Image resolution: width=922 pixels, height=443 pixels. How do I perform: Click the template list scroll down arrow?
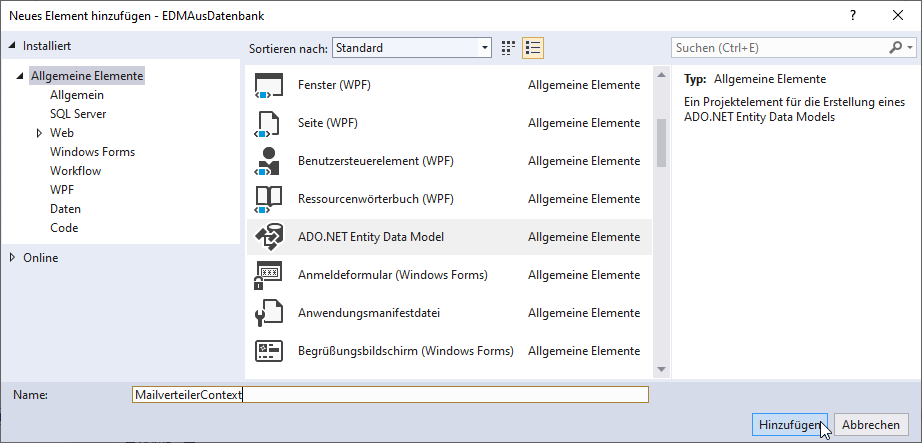point(661,369)
